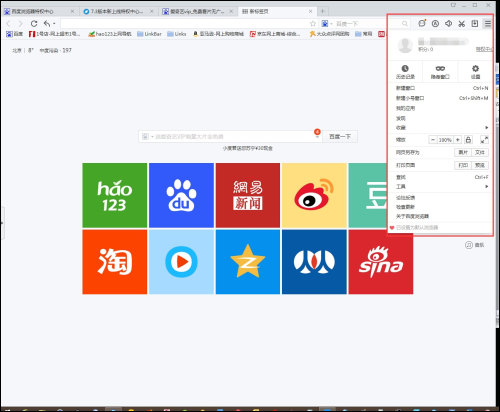This screenshot has height=412, width=500.
Task: Click the browser reload icon
Action: coord(34,24)
